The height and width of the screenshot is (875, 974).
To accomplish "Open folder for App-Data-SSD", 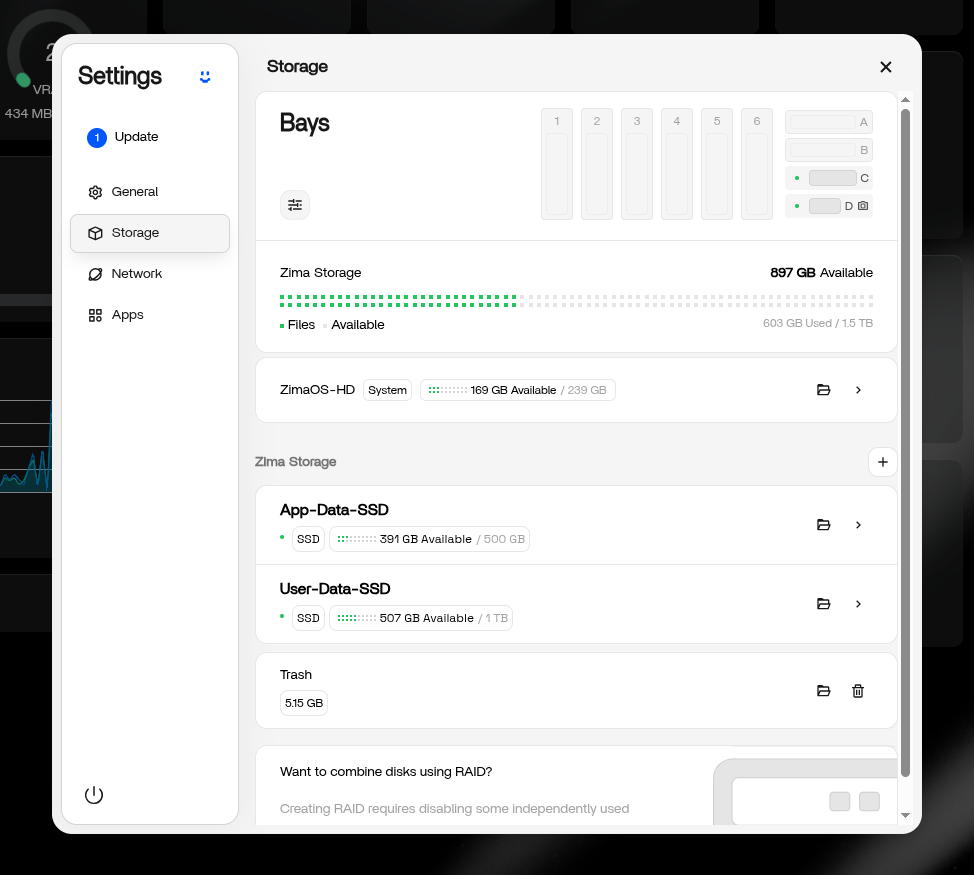I will [x=824, y=525].
